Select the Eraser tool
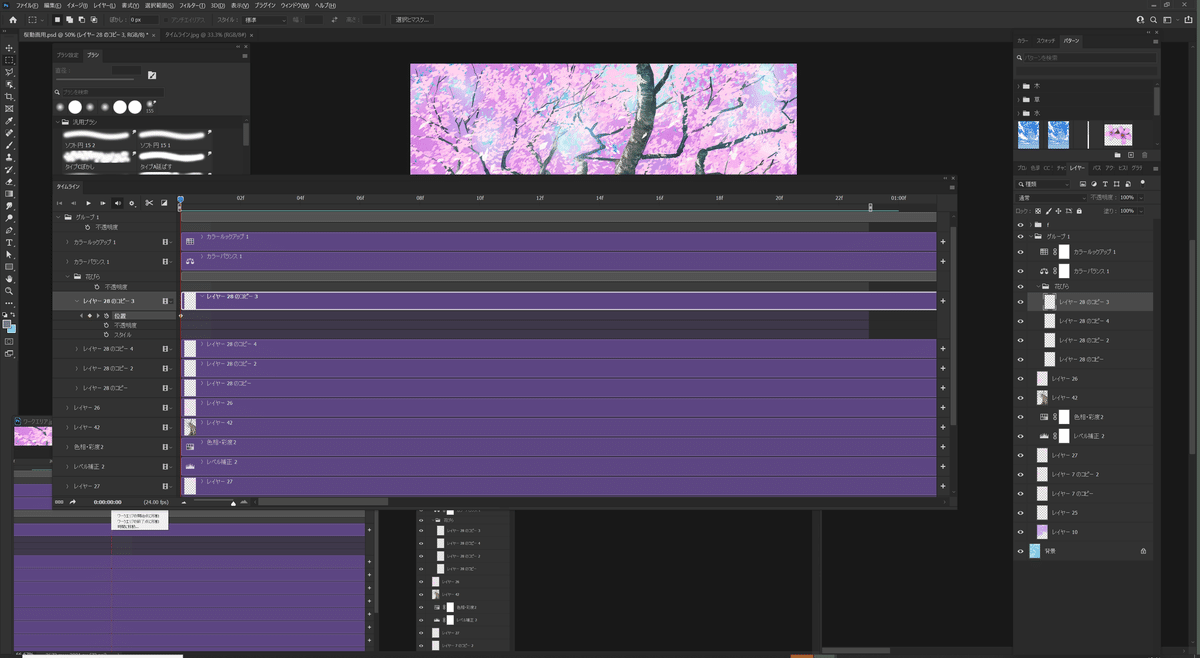This screenshot has height=658, width=1200. coord(9,182)
